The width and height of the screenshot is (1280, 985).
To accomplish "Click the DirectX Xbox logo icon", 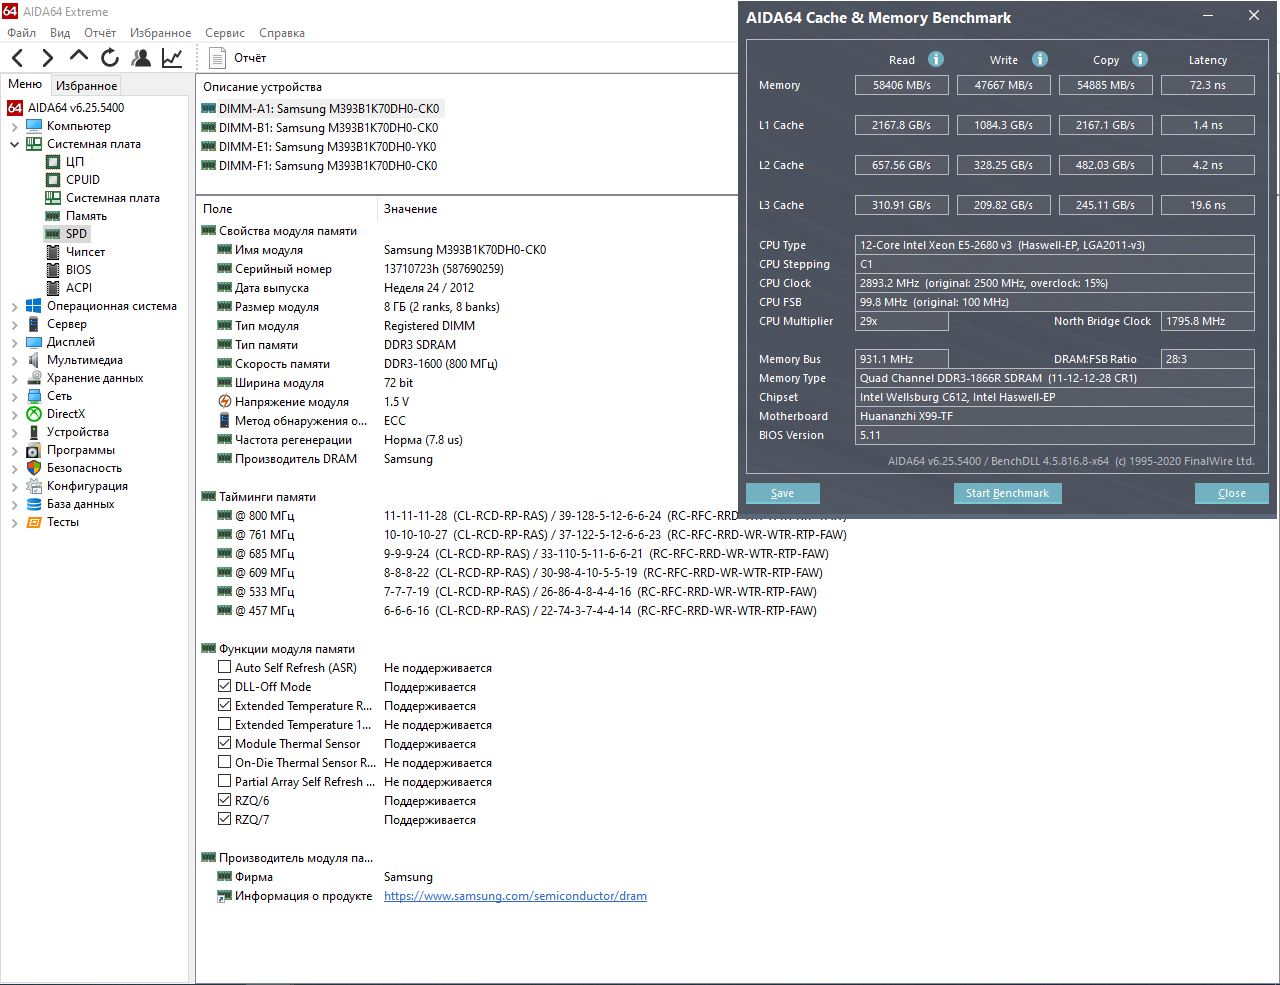I will coord(34,414).
